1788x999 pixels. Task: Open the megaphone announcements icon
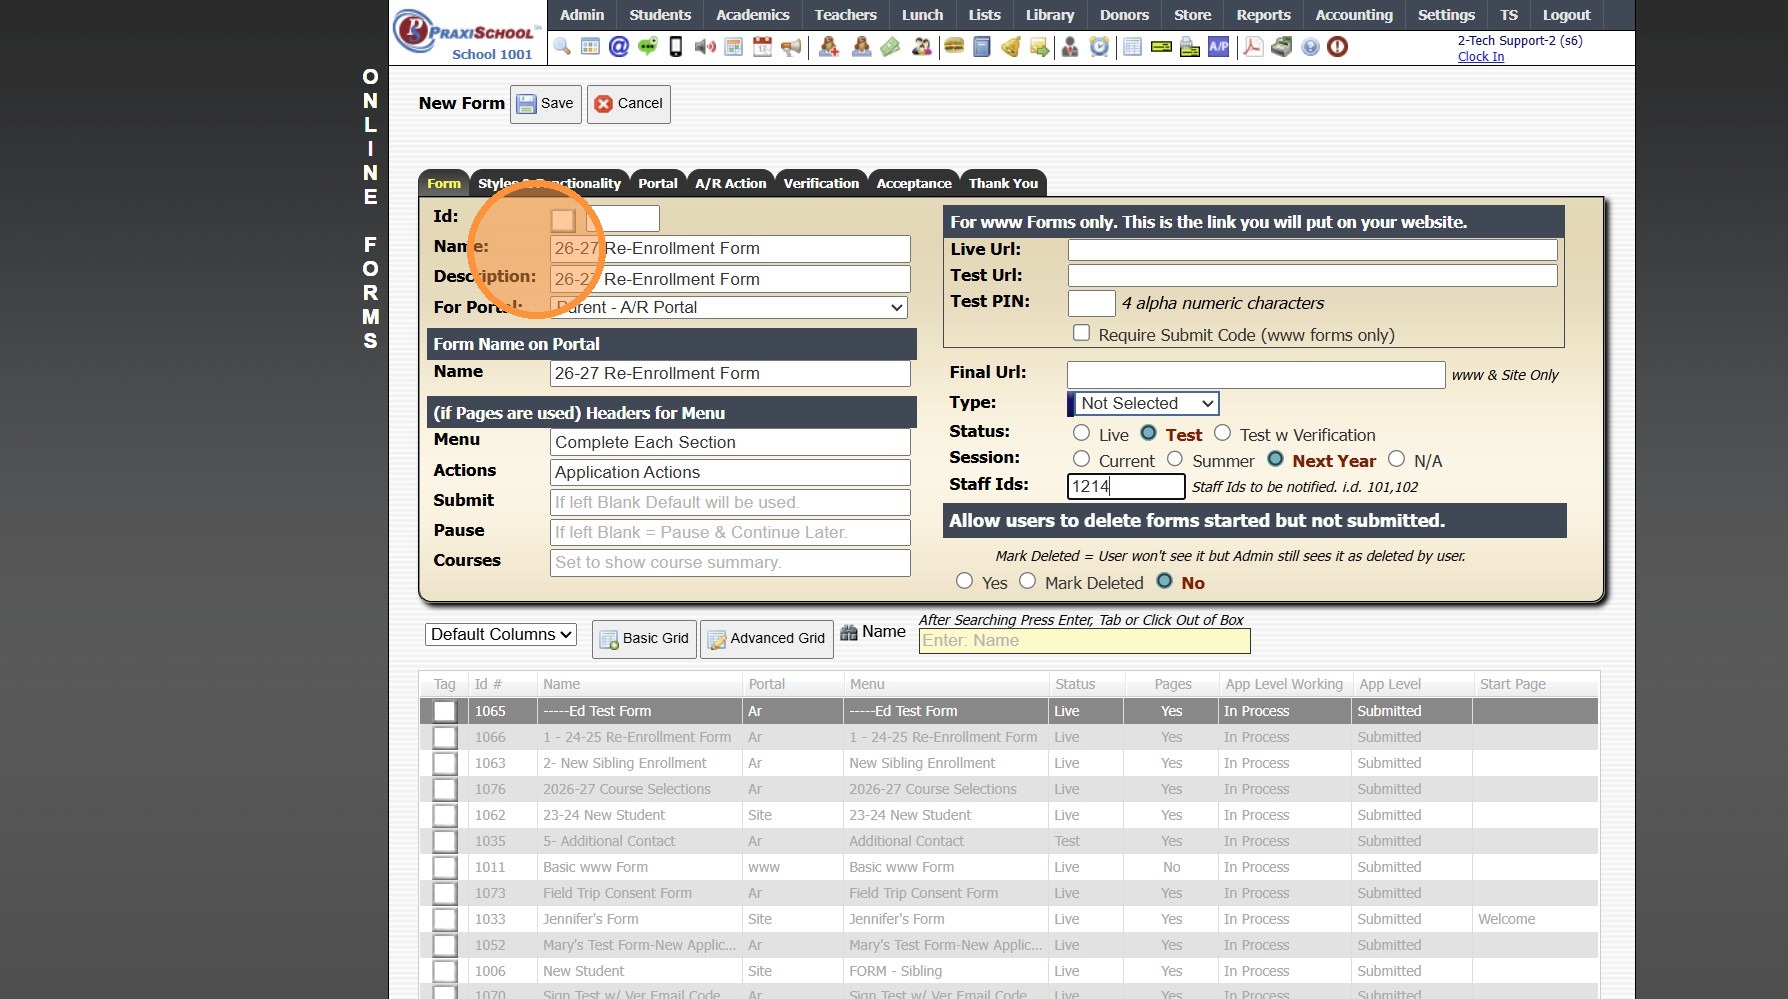point(792,47)
